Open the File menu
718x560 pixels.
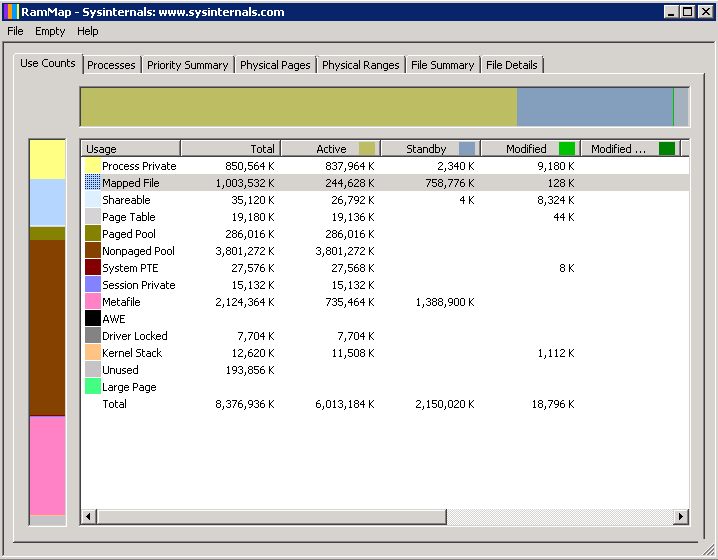[15, 31]
